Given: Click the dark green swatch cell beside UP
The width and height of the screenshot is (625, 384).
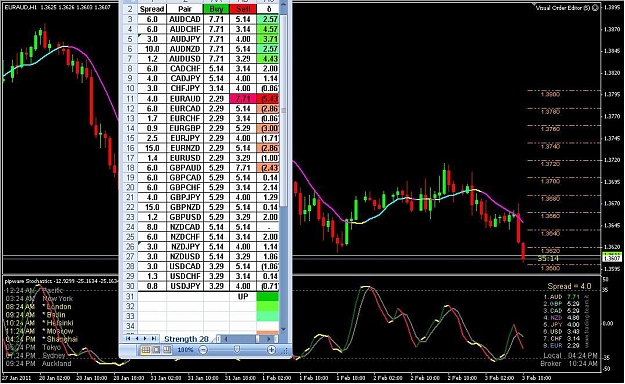Looking at the screenshot, I should (268, 297).
